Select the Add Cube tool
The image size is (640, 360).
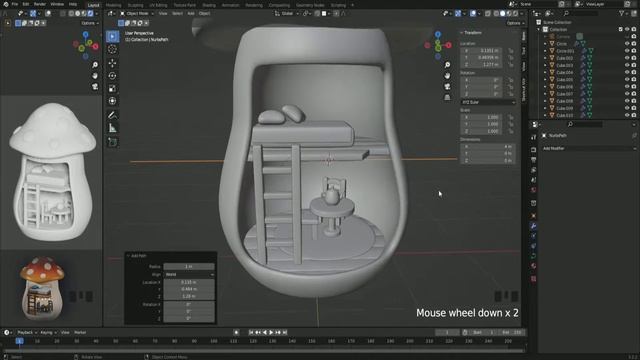tap(113, 142)
